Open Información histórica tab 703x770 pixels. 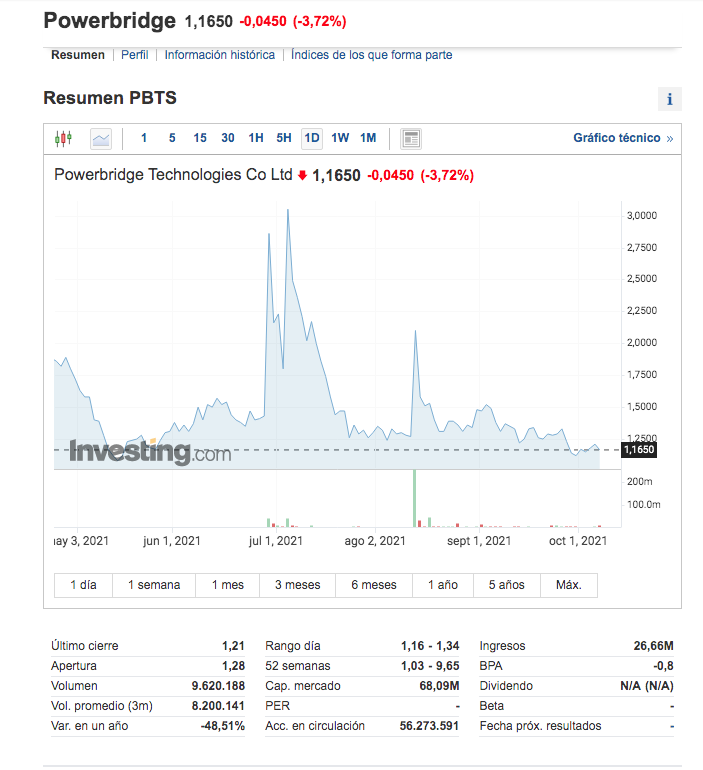[x=219, y=55]
